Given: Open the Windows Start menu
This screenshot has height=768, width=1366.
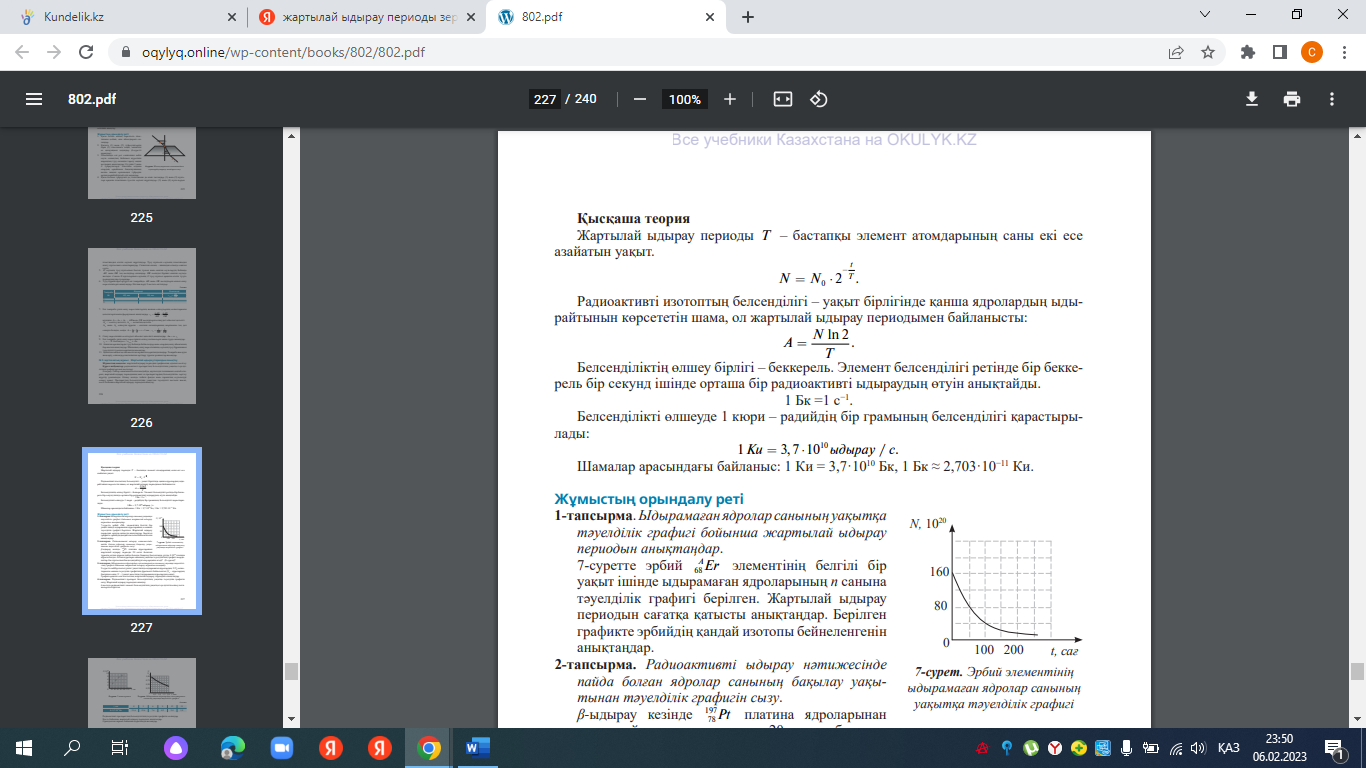Looking at the screenshot, I should tap(24, 747).
